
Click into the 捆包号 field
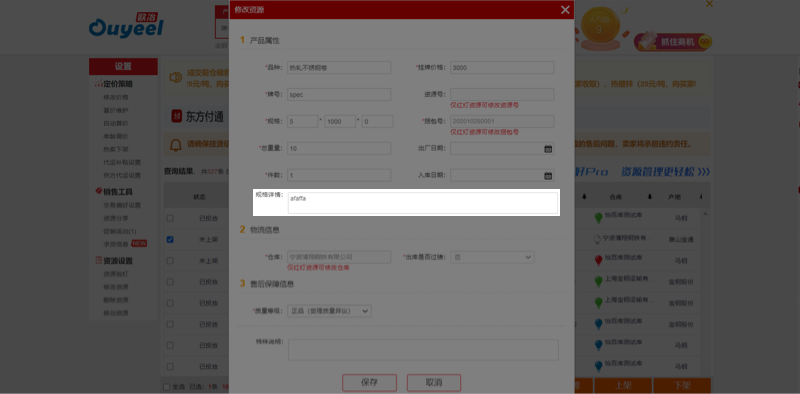(x=502, y=121)
